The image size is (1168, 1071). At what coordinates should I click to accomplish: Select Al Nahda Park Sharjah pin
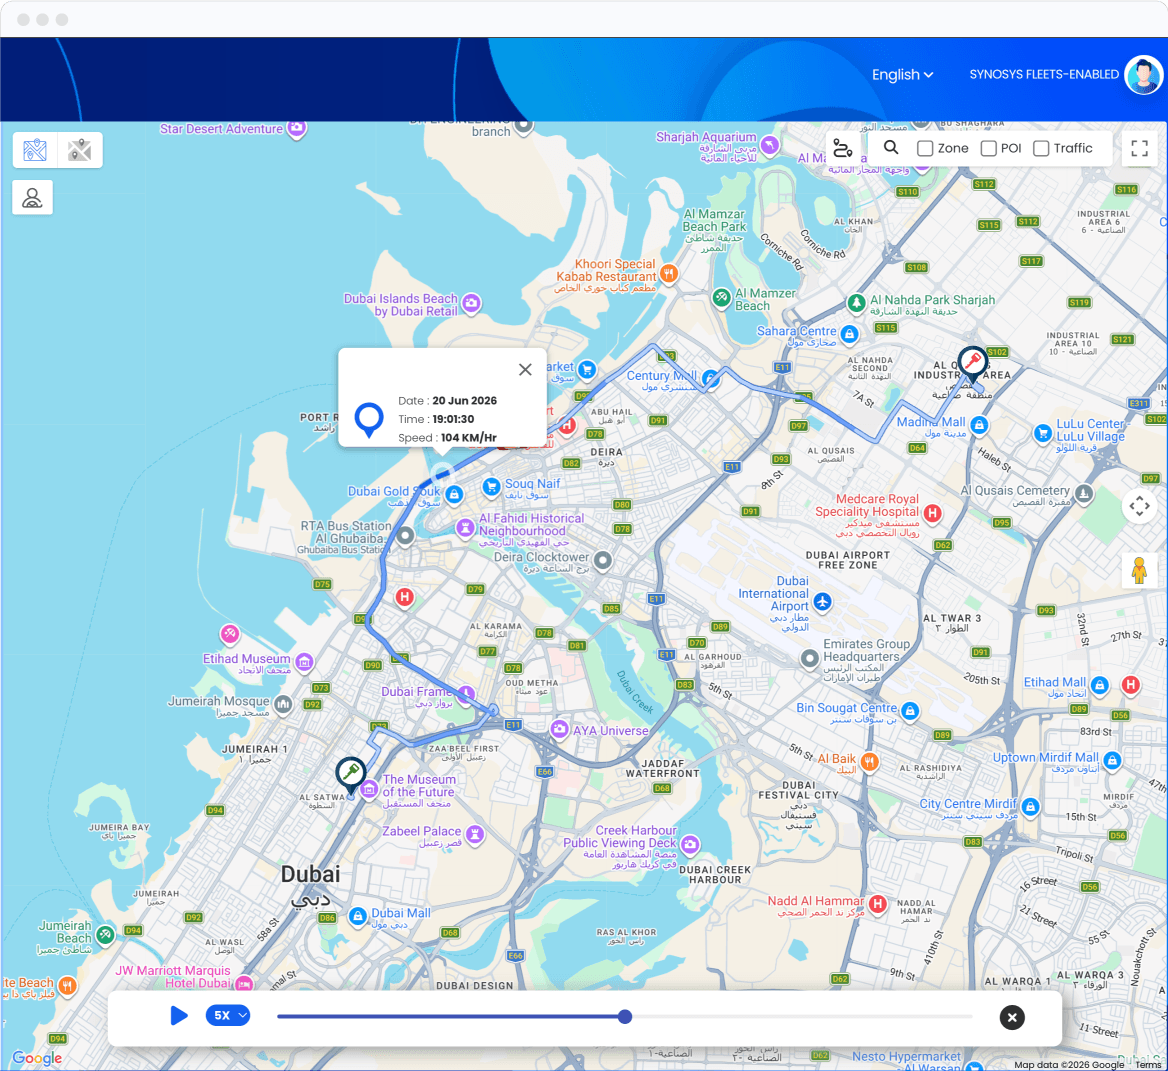click(857, 302)
